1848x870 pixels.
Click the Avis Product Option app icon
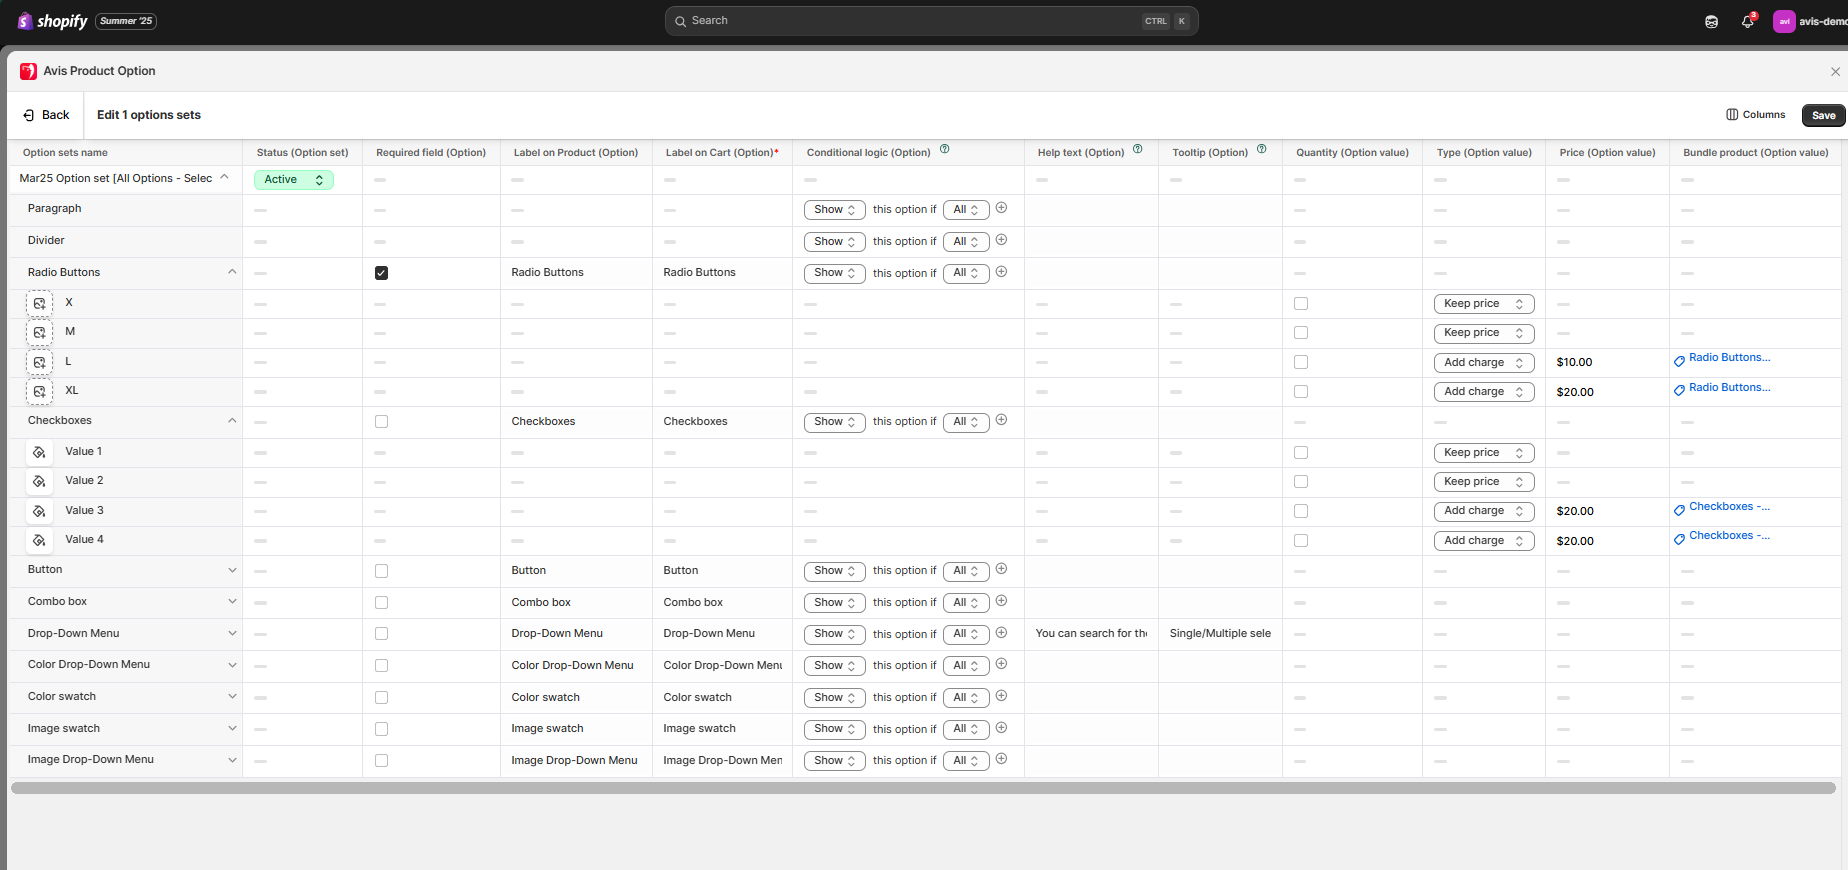pyautogui.click(x=28, y=71)
